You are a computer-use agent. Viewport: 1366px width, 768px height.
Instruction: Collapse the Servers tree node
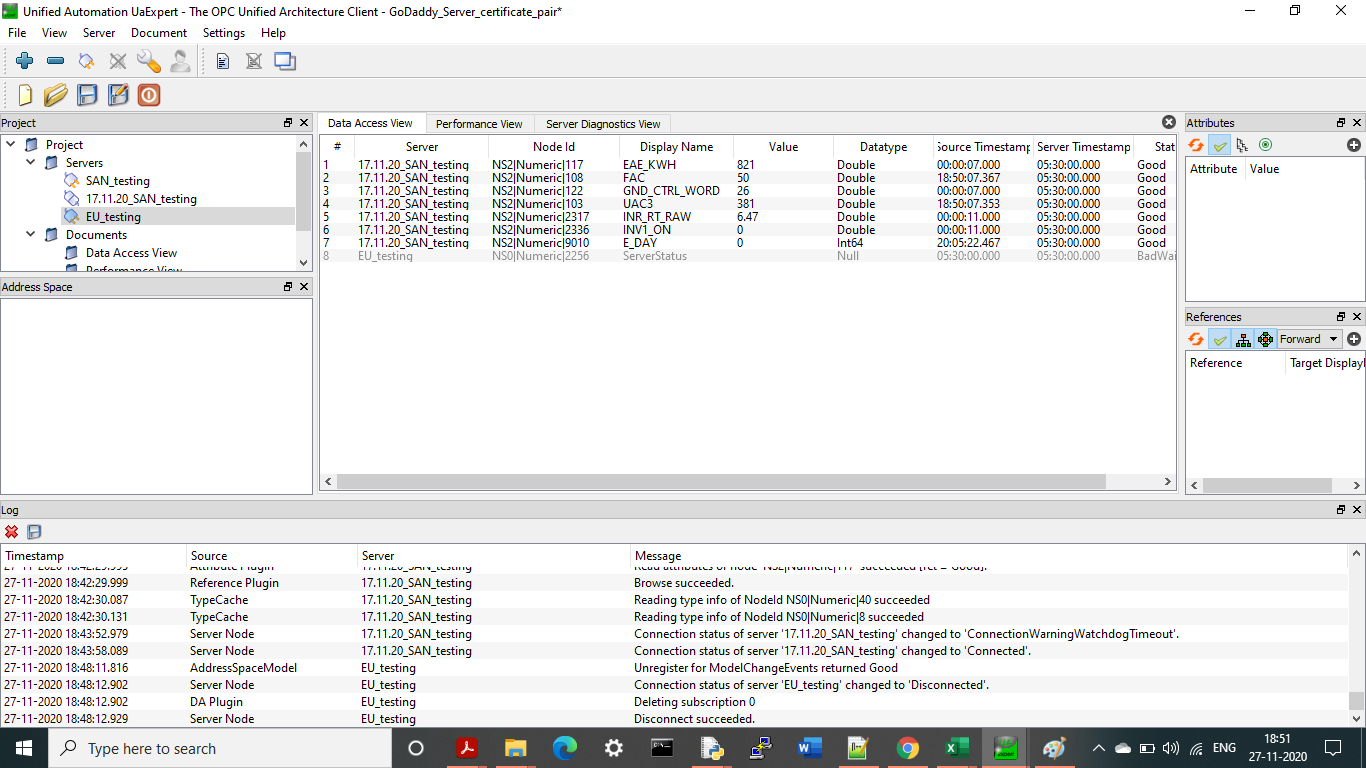tap(29, 162)
